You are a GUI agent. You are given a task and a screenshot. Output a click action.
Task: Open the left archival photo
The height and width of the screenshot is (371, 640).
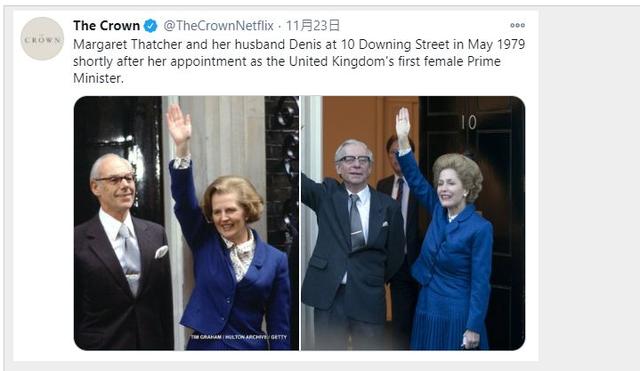(187, 223)
